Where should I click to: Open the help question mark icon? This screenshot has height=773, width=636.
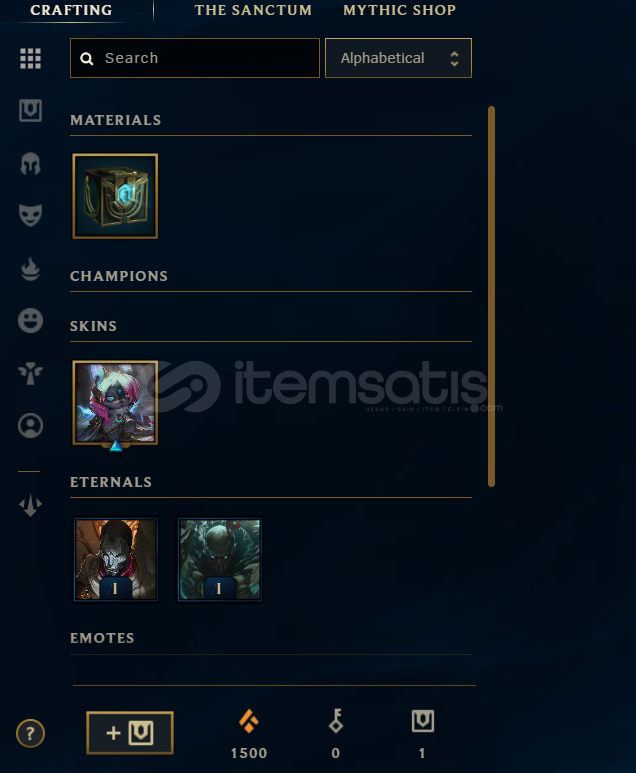(30, 734)
